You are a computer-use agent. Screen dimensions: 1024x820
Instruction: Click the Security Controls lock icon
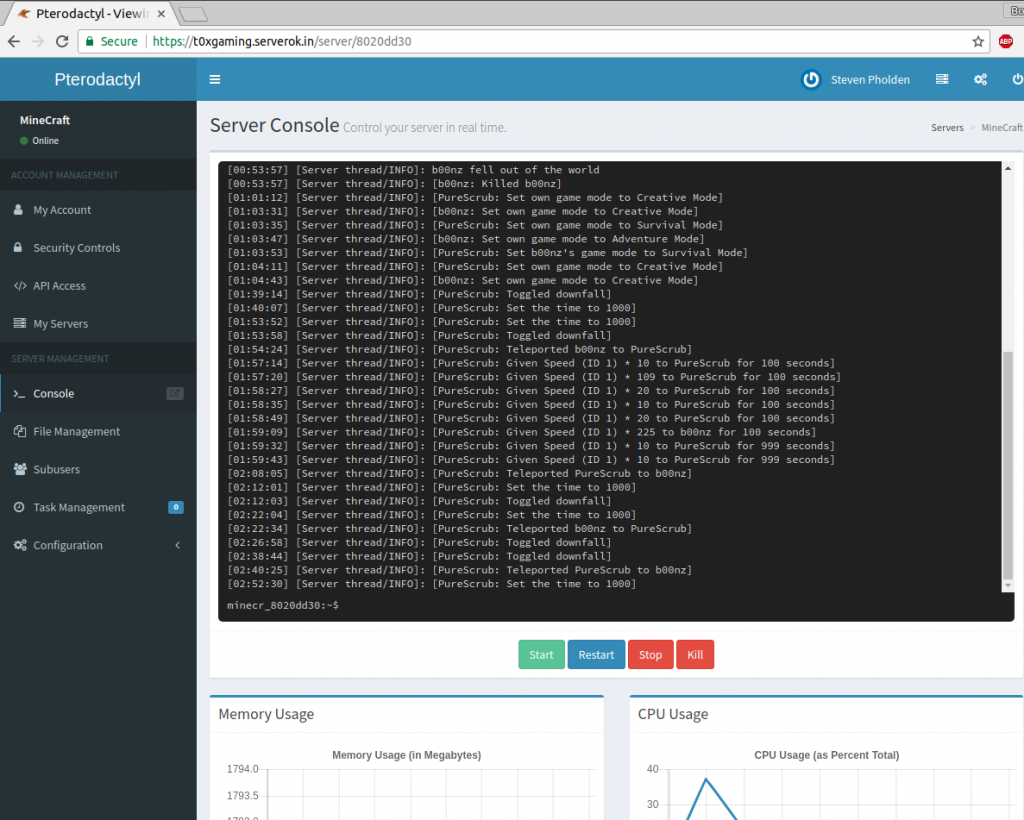pos(18,247)
